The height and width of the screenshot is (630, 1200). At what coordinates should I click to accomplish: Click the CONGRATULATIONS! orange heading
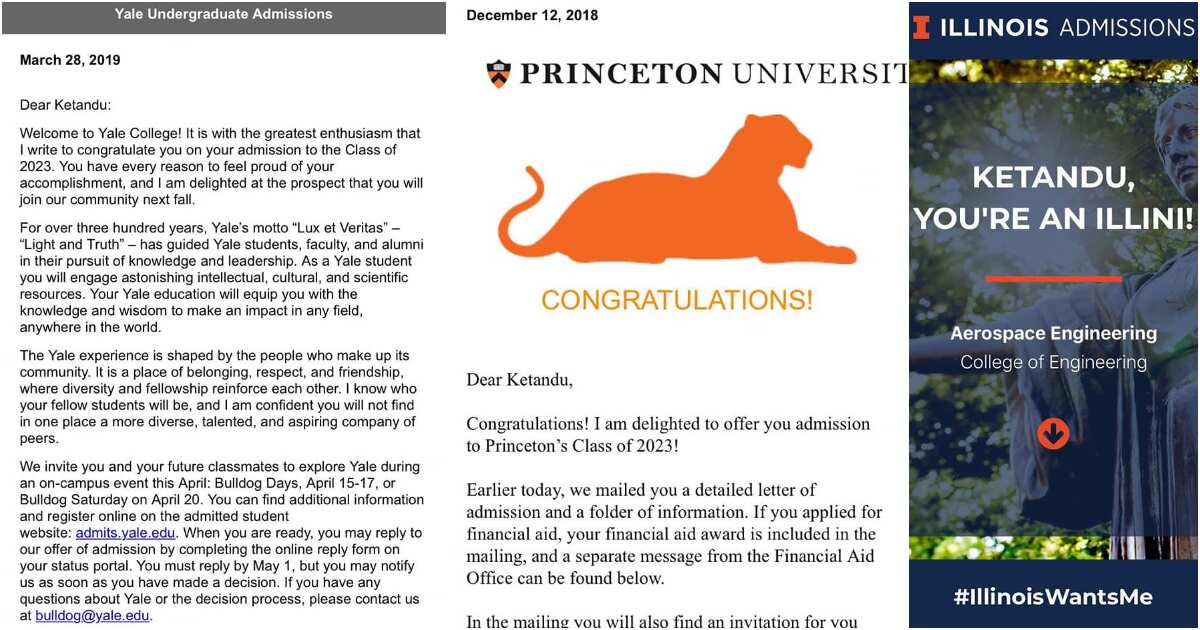pyautogui.click(x=677, y=299)
